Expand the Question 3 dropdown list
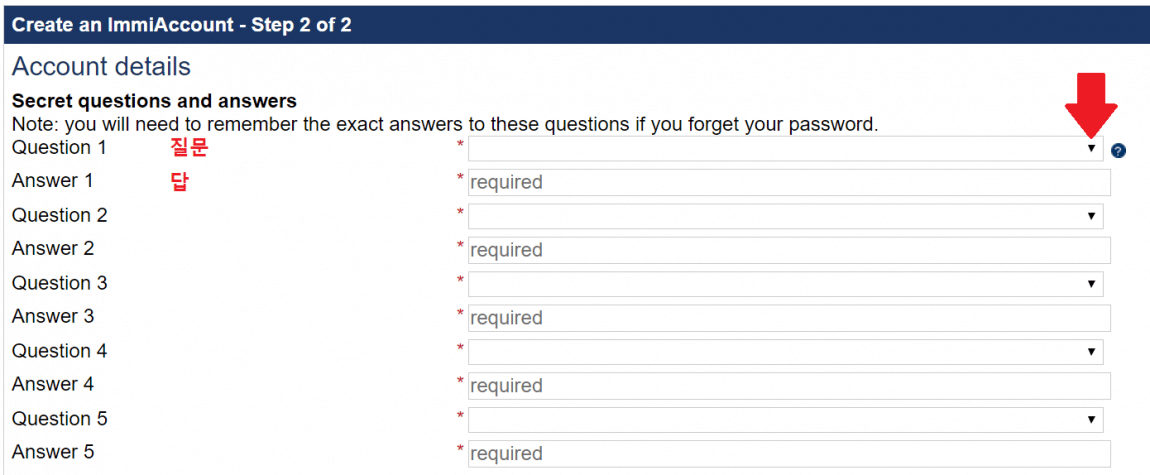Image resolution: width=1150 pixels, height=475 pixels. point(785,284)
